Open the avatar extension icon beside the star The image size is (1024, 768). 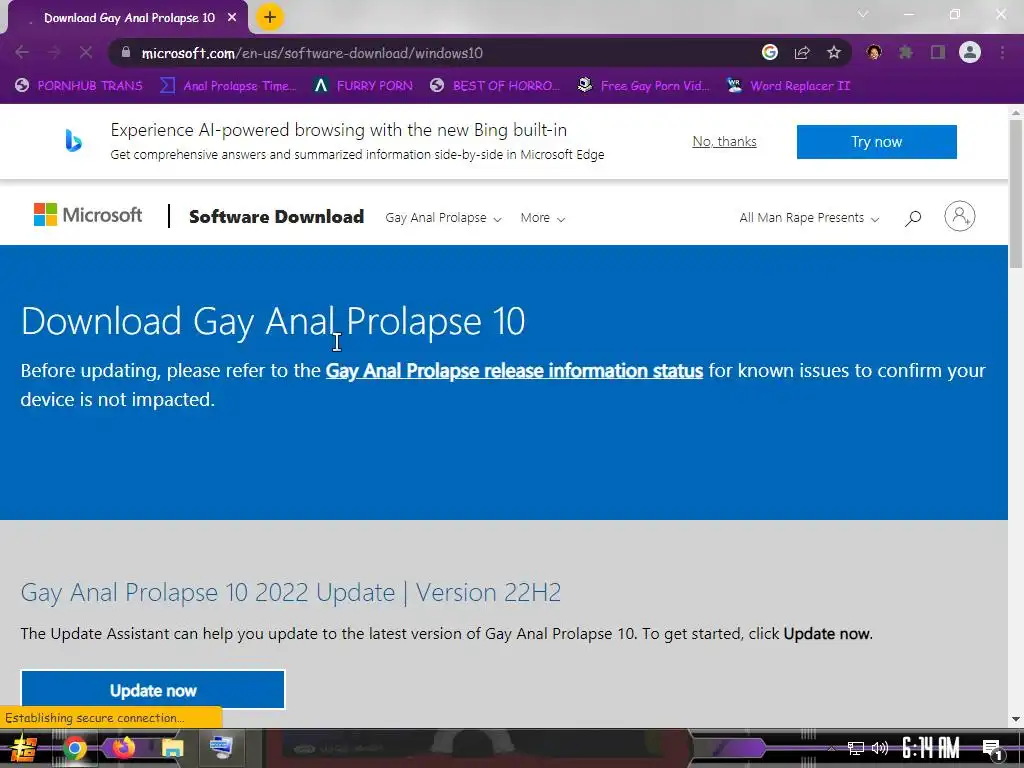[874, 53]
